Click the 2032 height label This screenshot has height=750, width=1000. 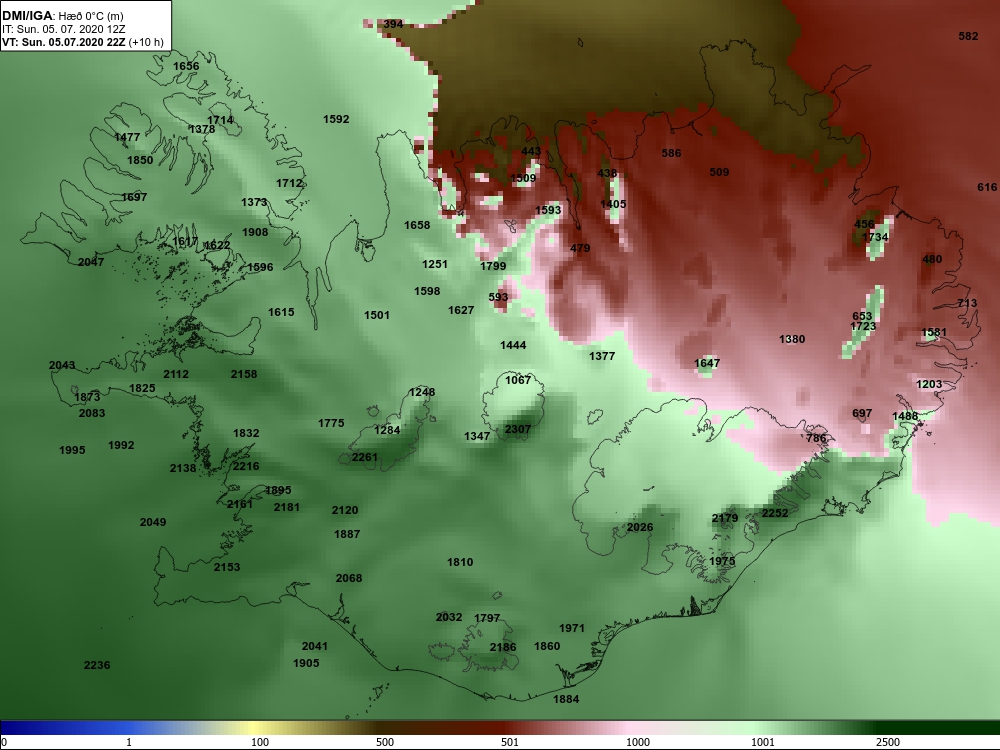[449, 617]
